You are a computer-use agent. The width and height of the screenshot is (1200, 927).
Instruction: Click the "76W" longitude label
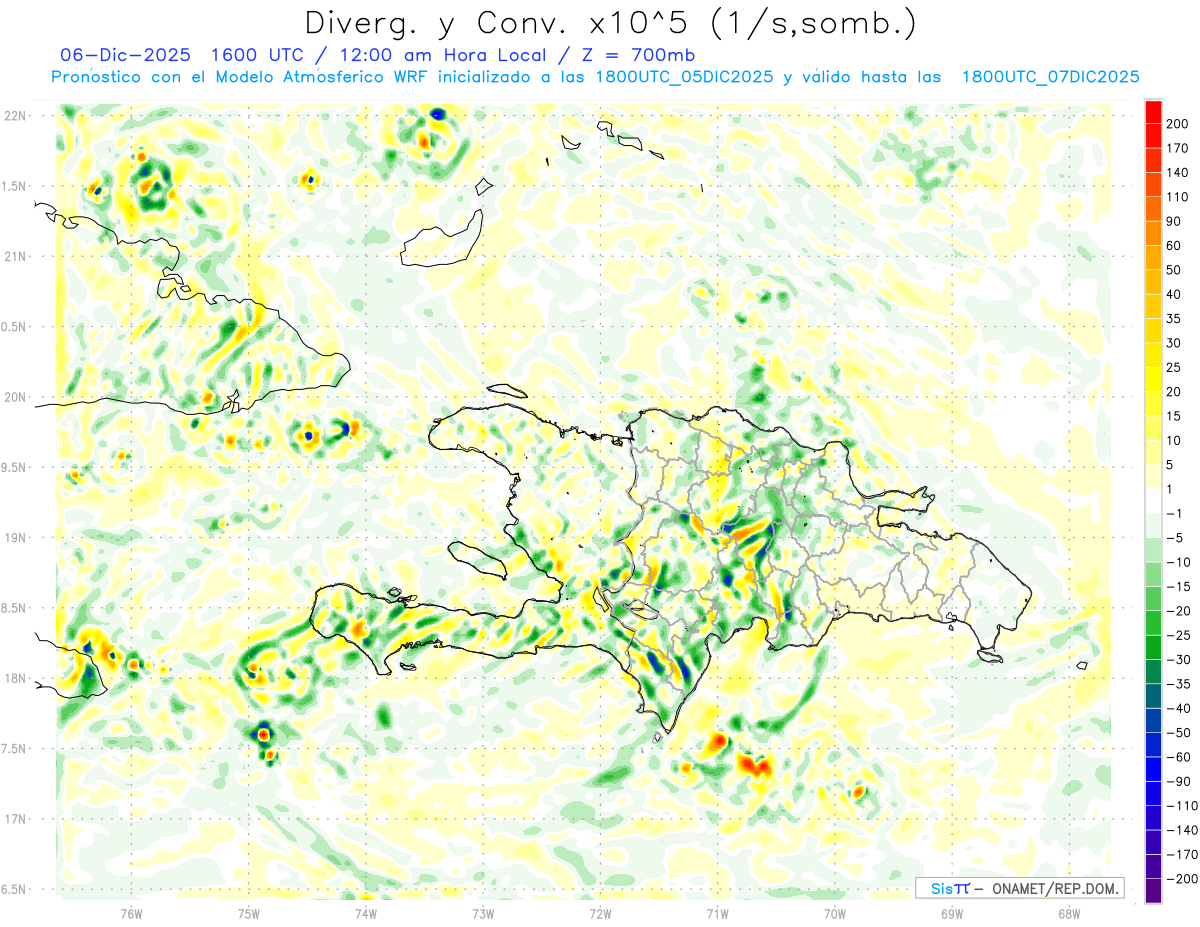131,912
